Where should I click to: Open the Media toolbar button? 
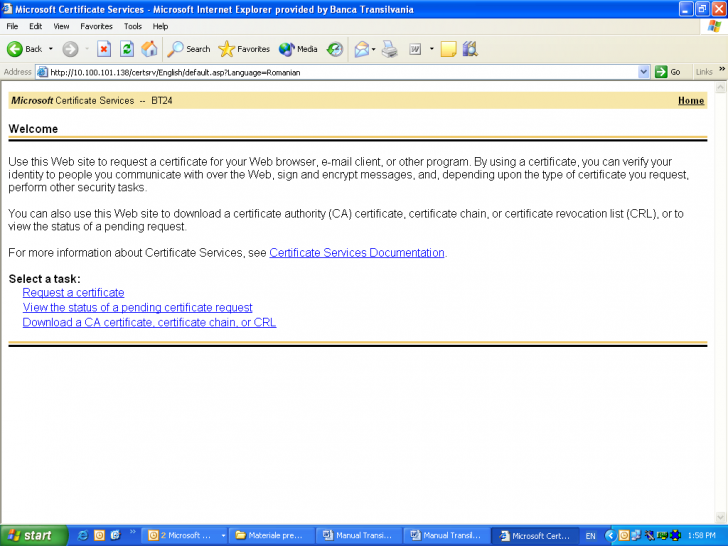[298, 49]
